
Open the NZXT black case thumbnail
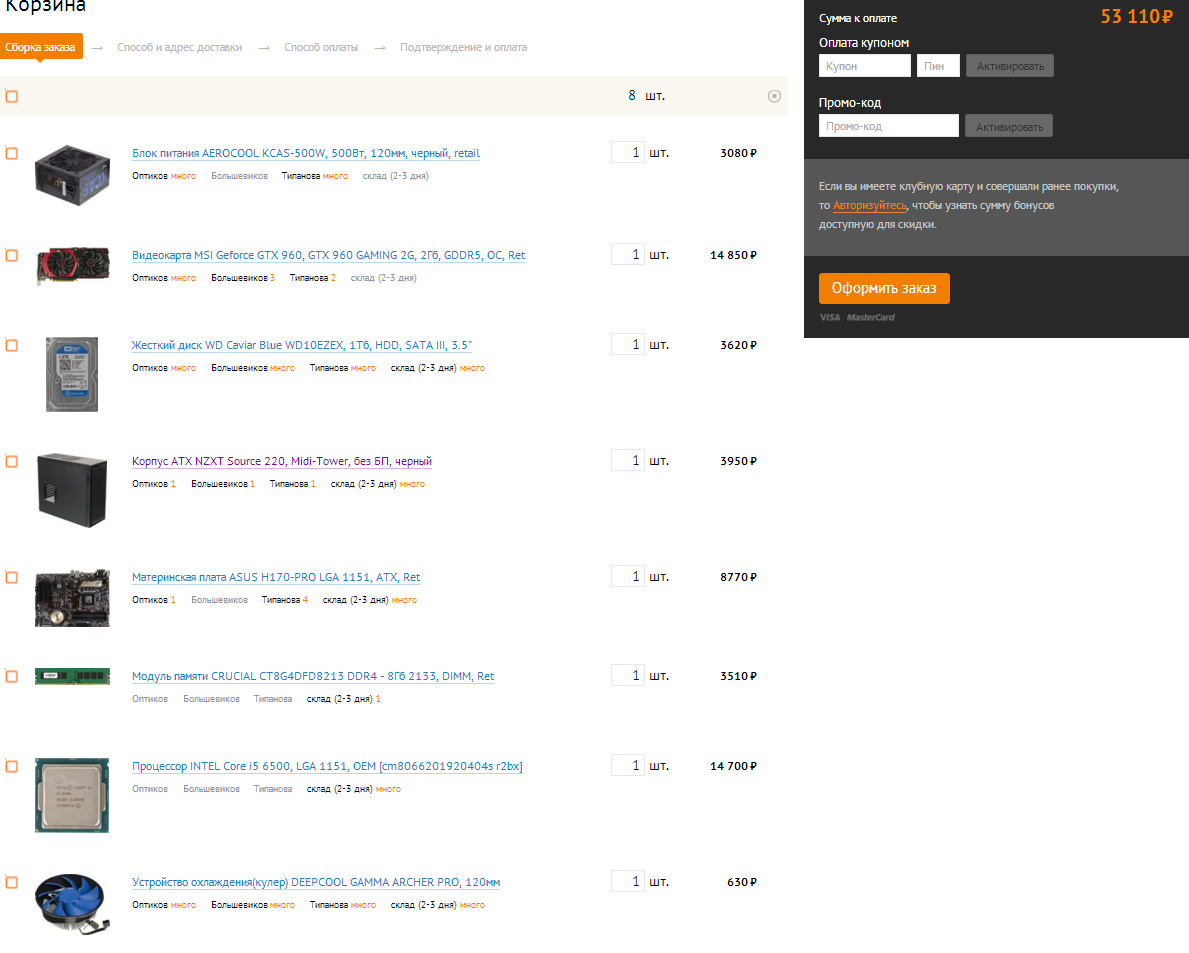click(72, 490)
